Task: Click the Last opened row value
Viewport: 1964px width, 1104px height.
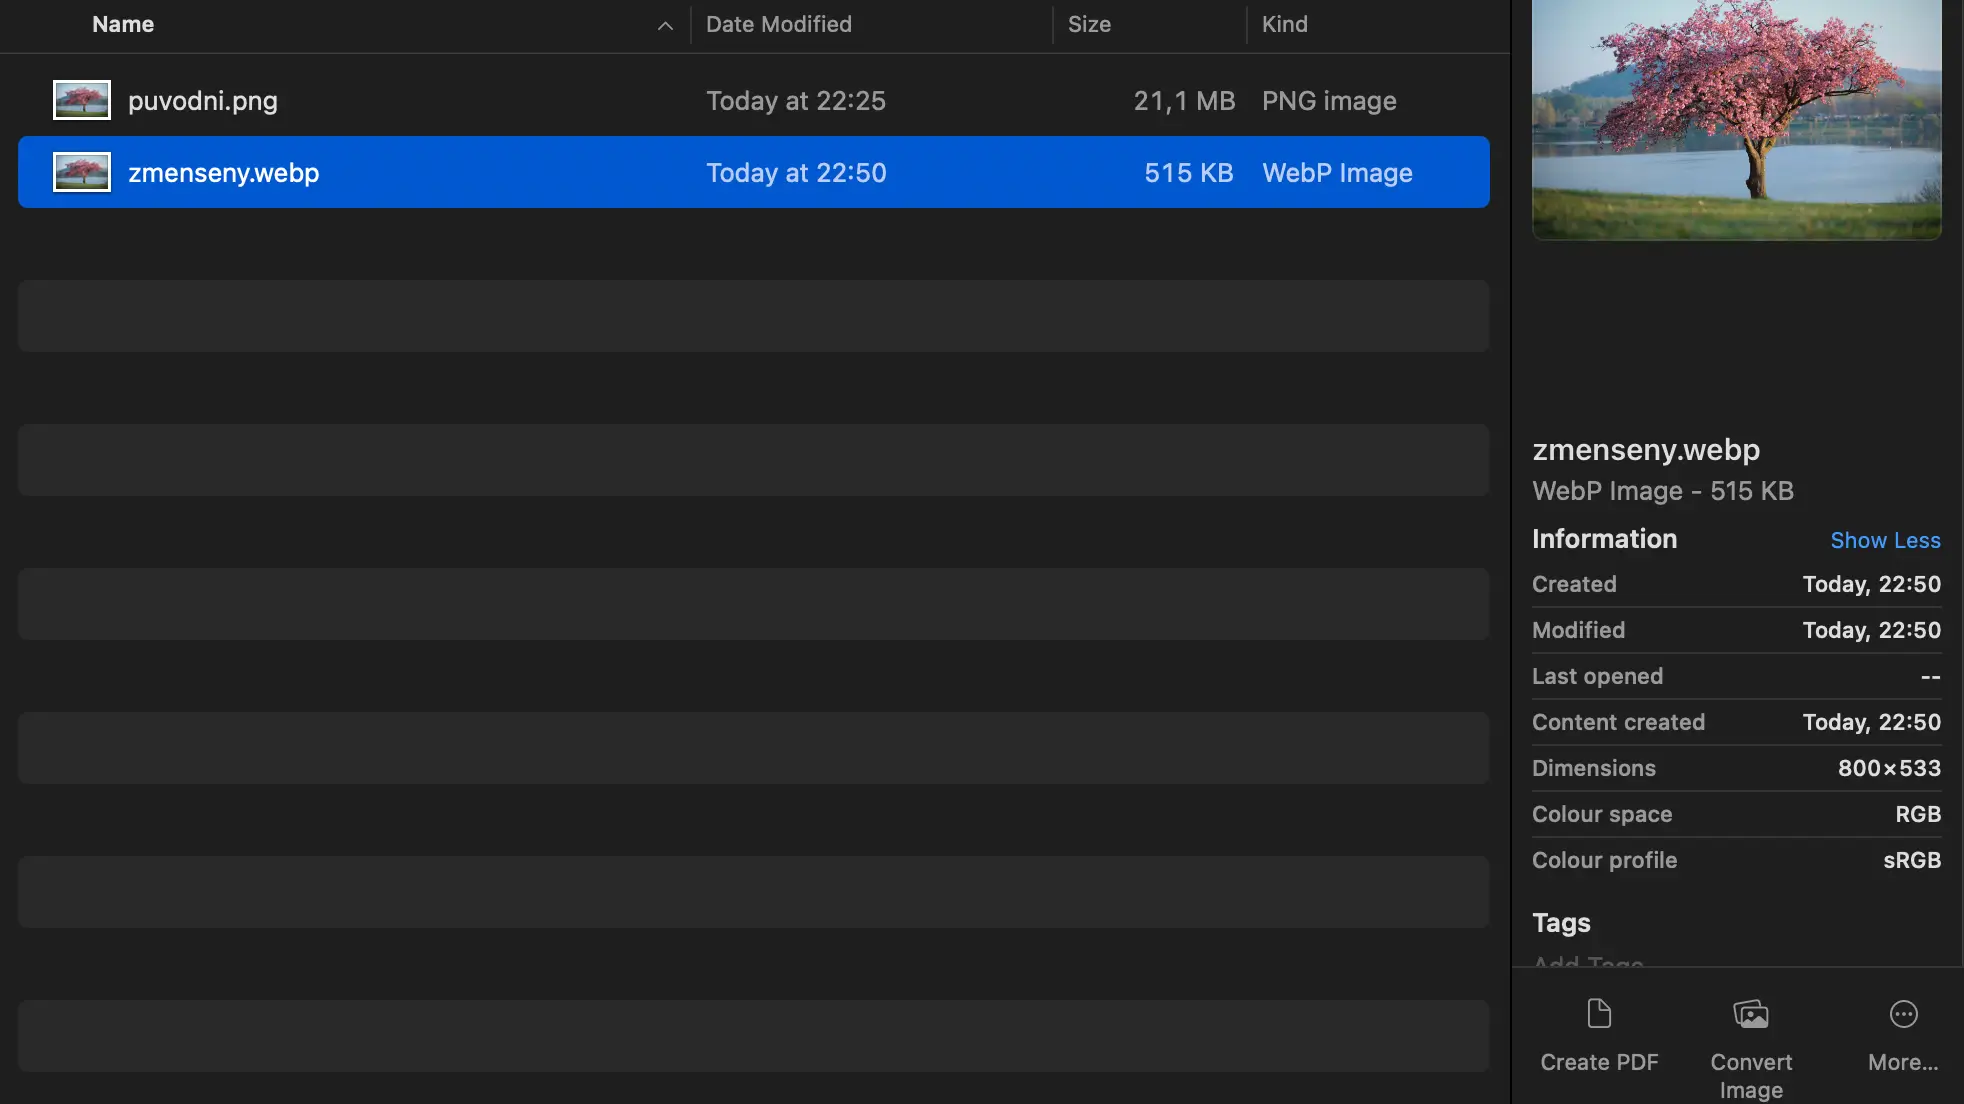Action: coord(1930,677)
